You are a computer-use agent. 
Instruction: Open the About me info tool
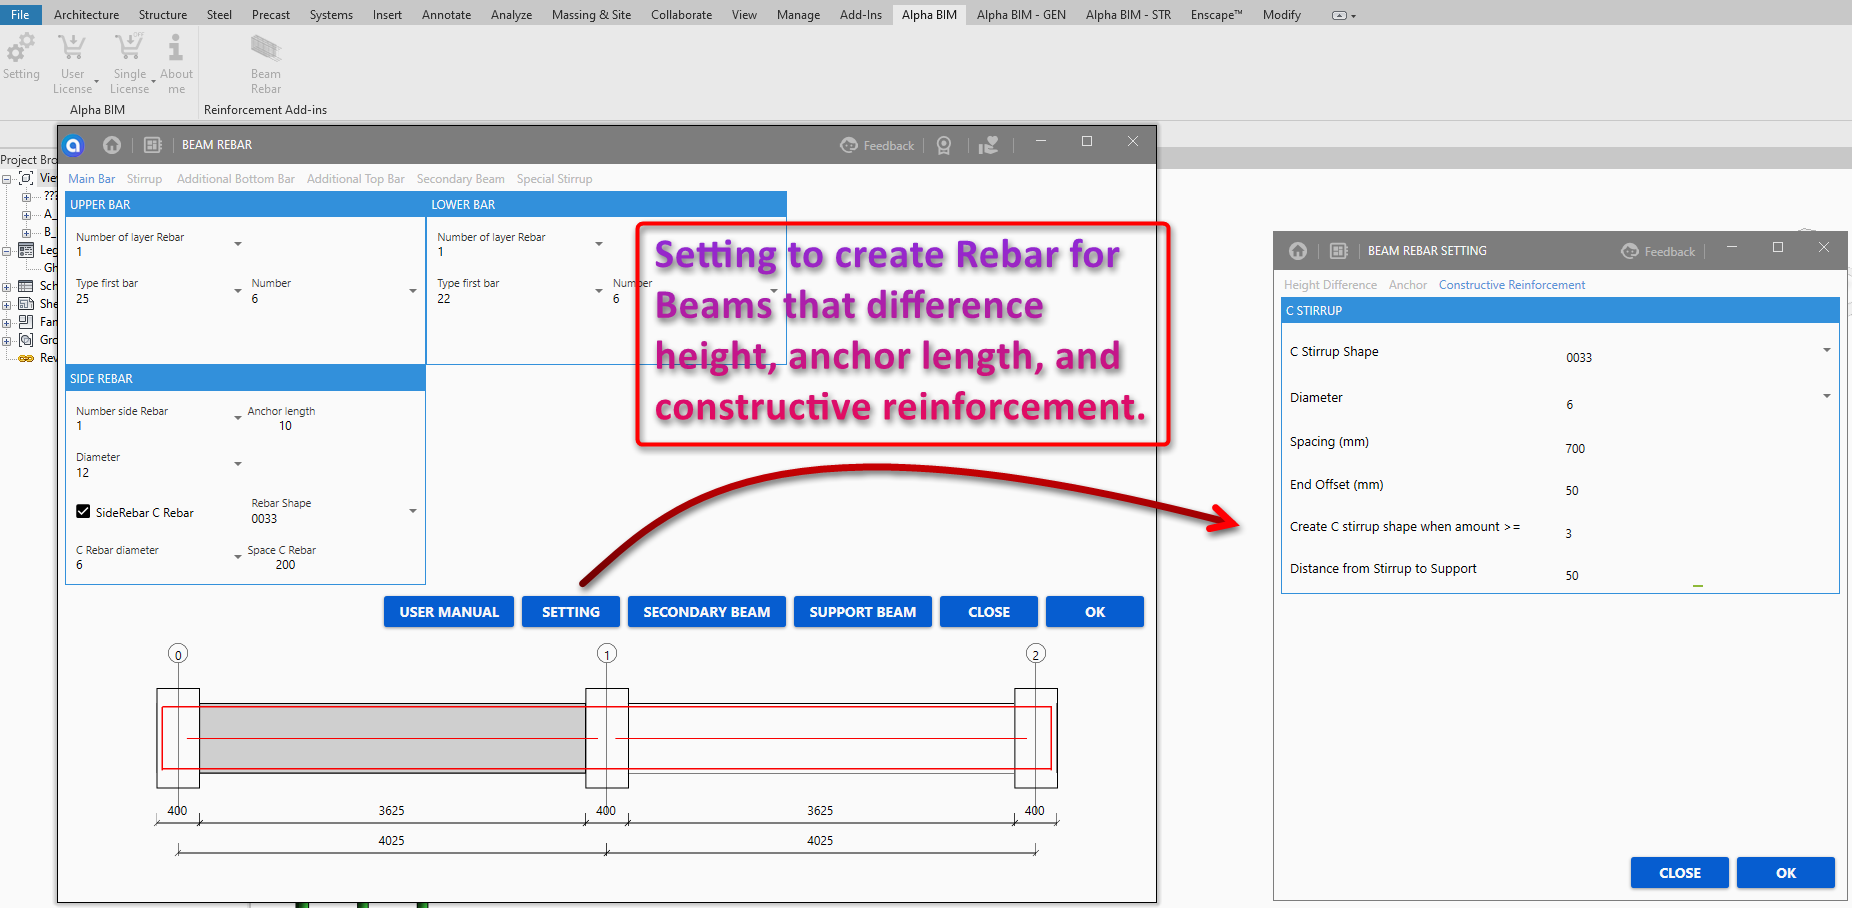click(x=176, y=62)
